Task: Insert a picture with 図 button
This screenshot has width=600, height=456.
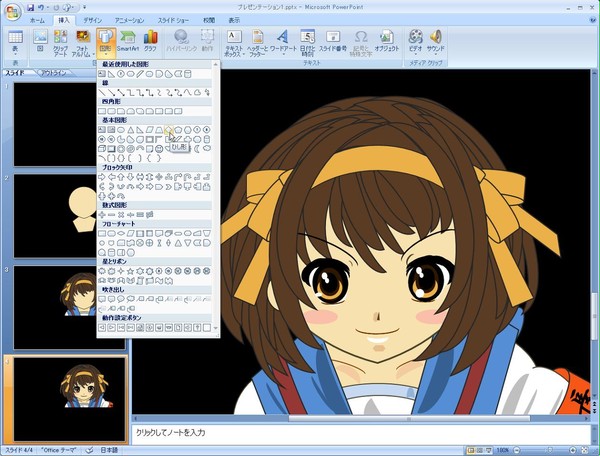Action: (40, 41)
